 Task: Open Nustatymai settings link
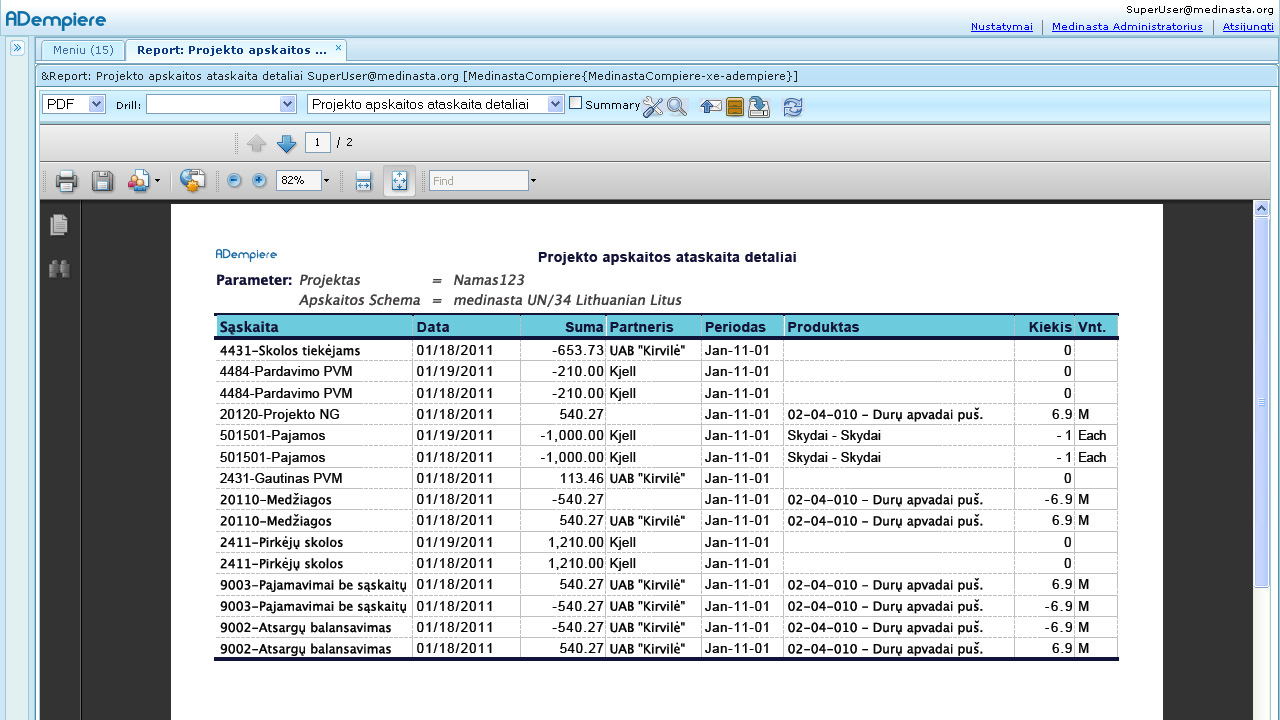[1002, 27]
